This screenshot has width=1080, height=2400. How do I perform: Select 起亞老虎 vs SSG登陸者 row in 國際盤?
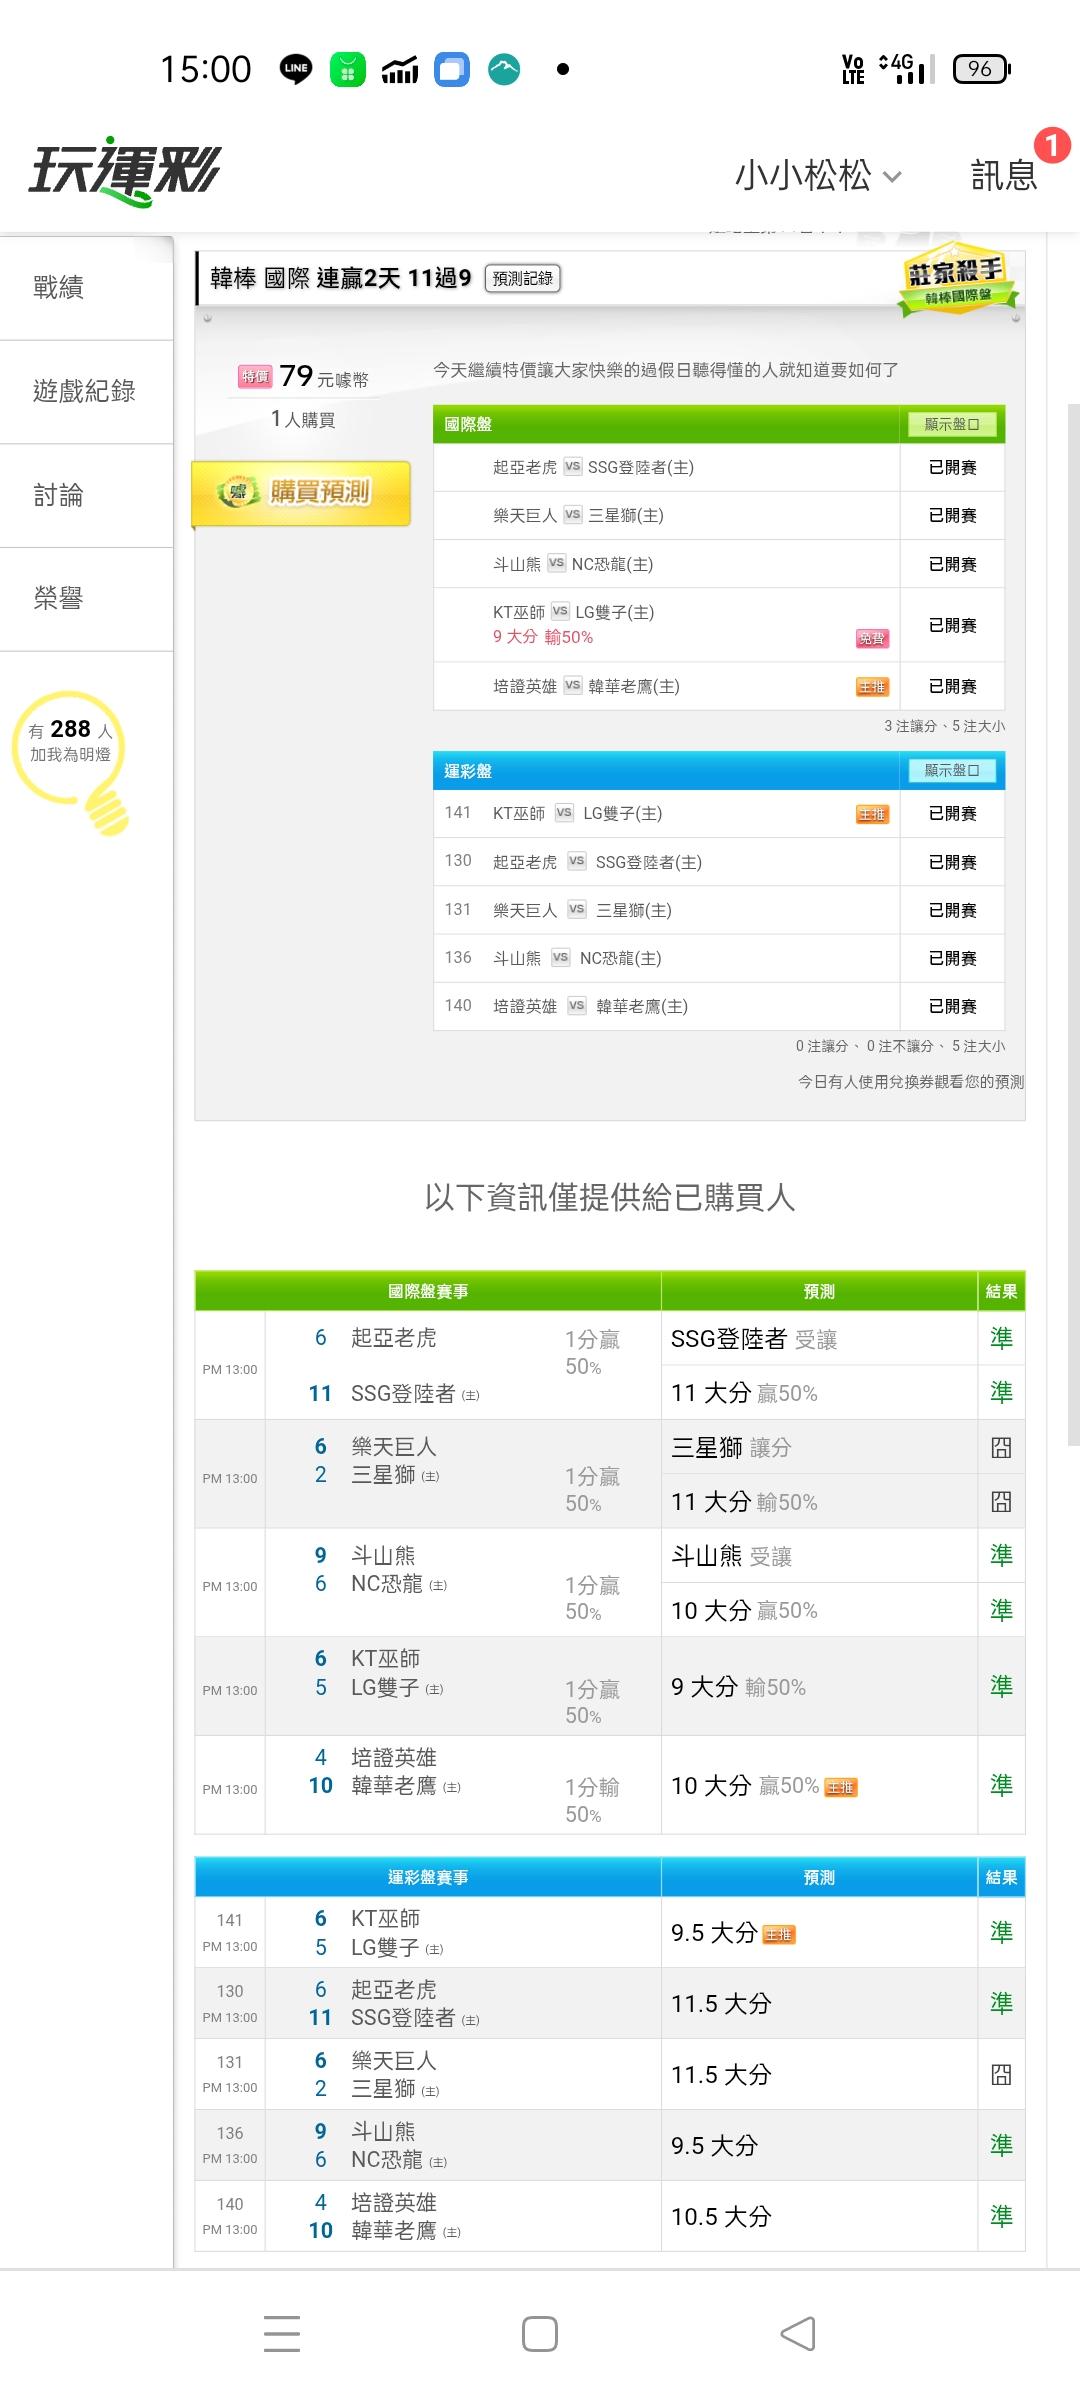665,467
